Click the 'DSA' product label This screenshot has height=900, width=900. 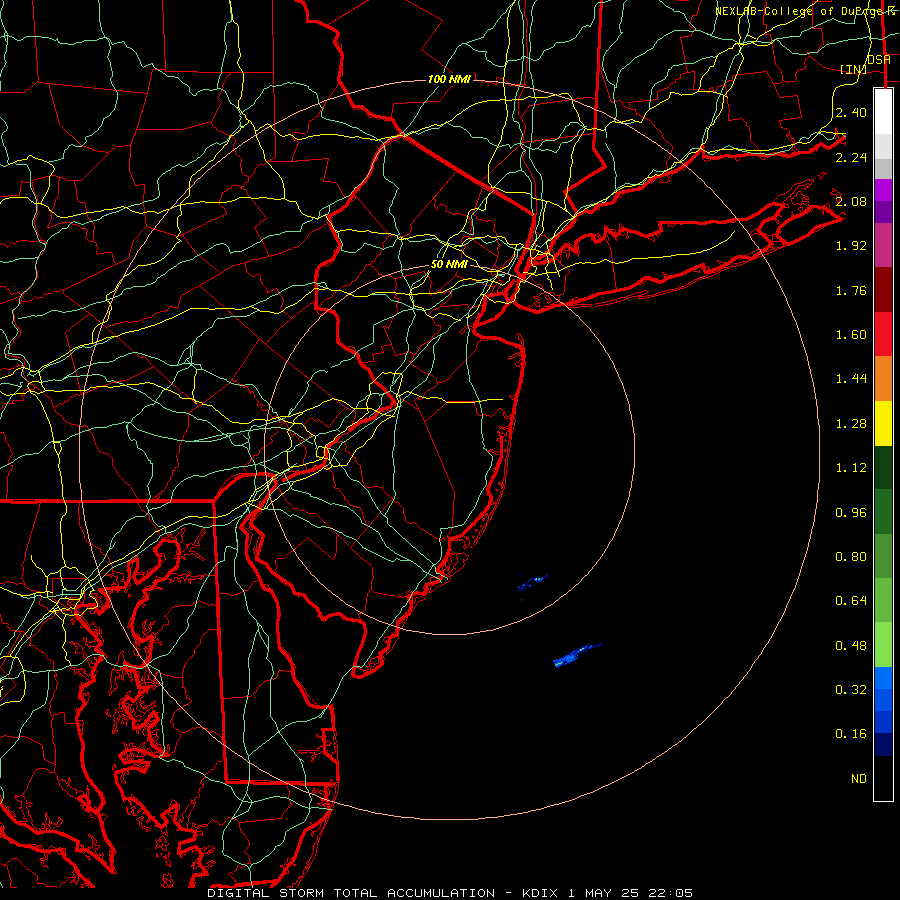(x=879, y=60)
